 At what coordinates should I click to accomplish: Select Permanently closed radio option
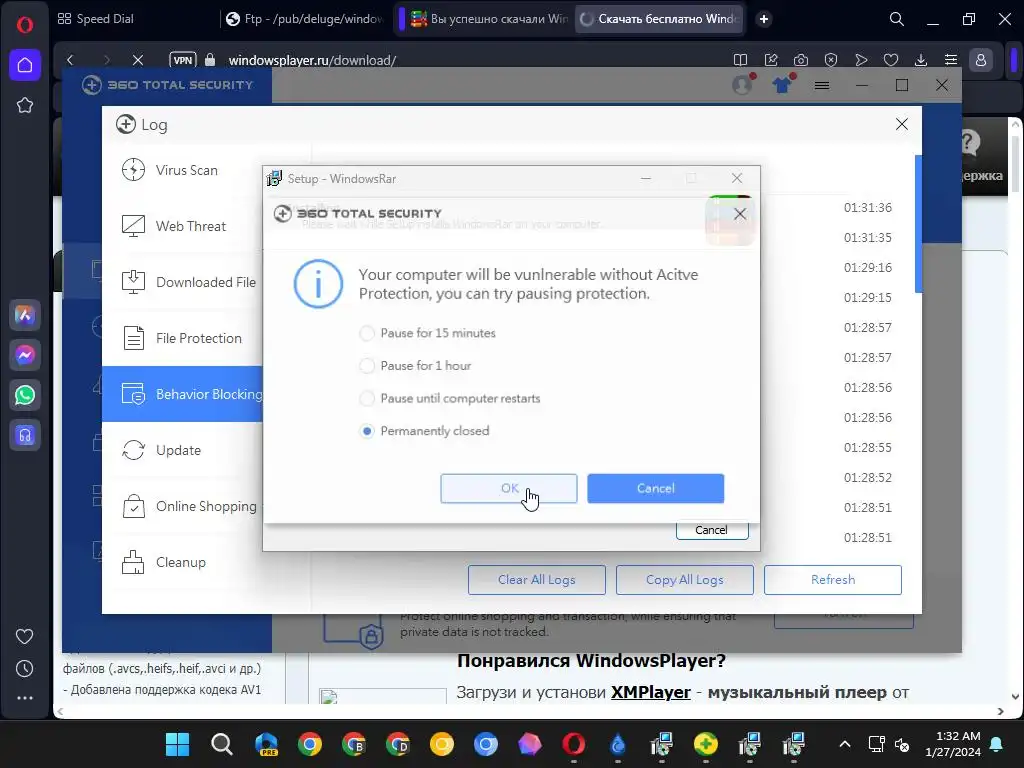pos(424,431)
